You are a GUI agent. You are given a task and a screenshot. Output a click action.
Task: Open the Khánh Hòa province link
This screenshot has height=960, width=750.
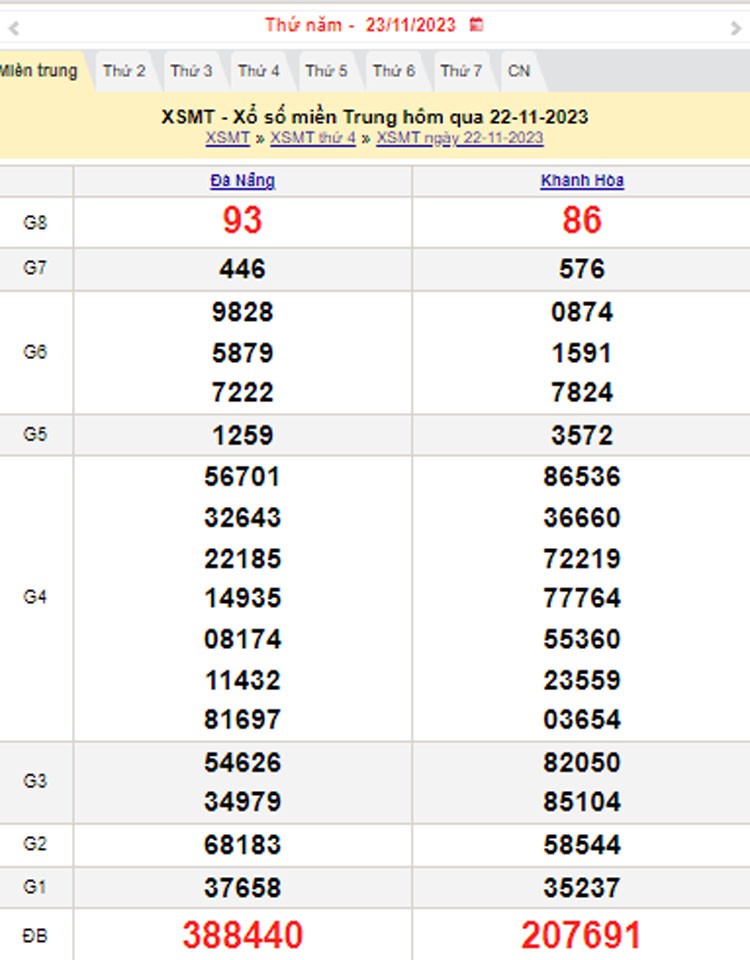click(582, 181)
